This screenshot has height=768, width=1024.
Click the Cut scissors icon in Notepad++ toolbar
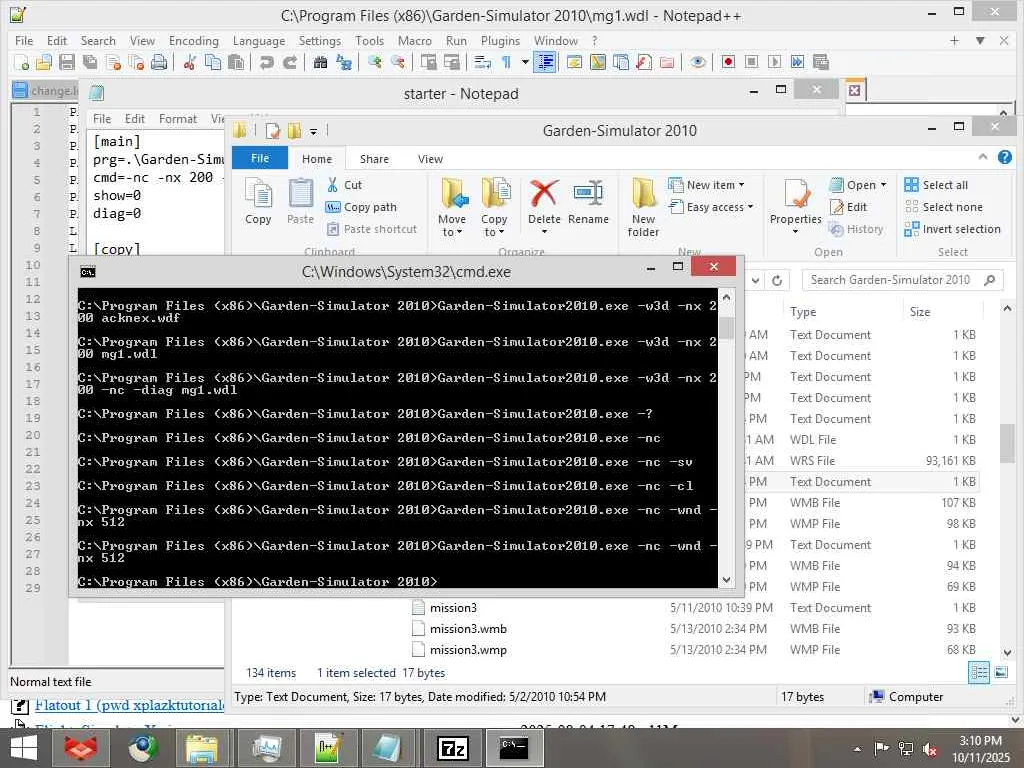click(x=189, y=62)
